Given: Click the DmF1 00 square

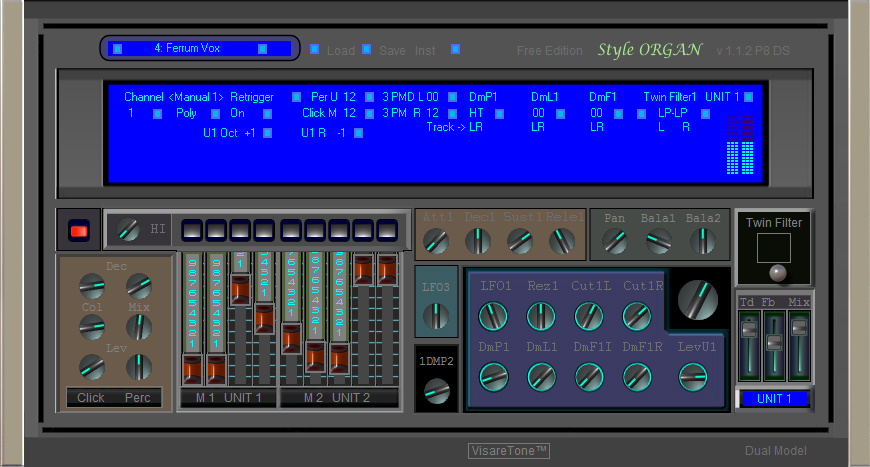Looking at the screenshot, I should 619,114.
